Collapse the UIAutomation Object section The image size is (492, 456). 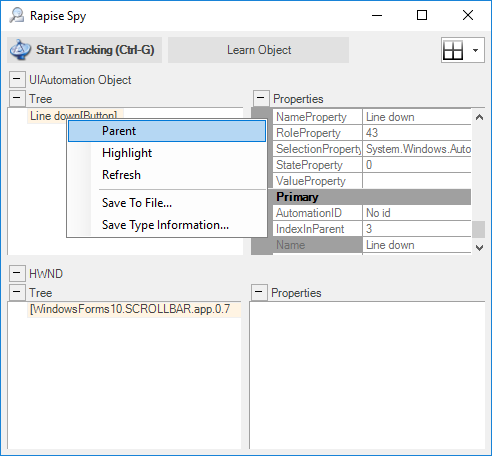click(x=17, y=80)
